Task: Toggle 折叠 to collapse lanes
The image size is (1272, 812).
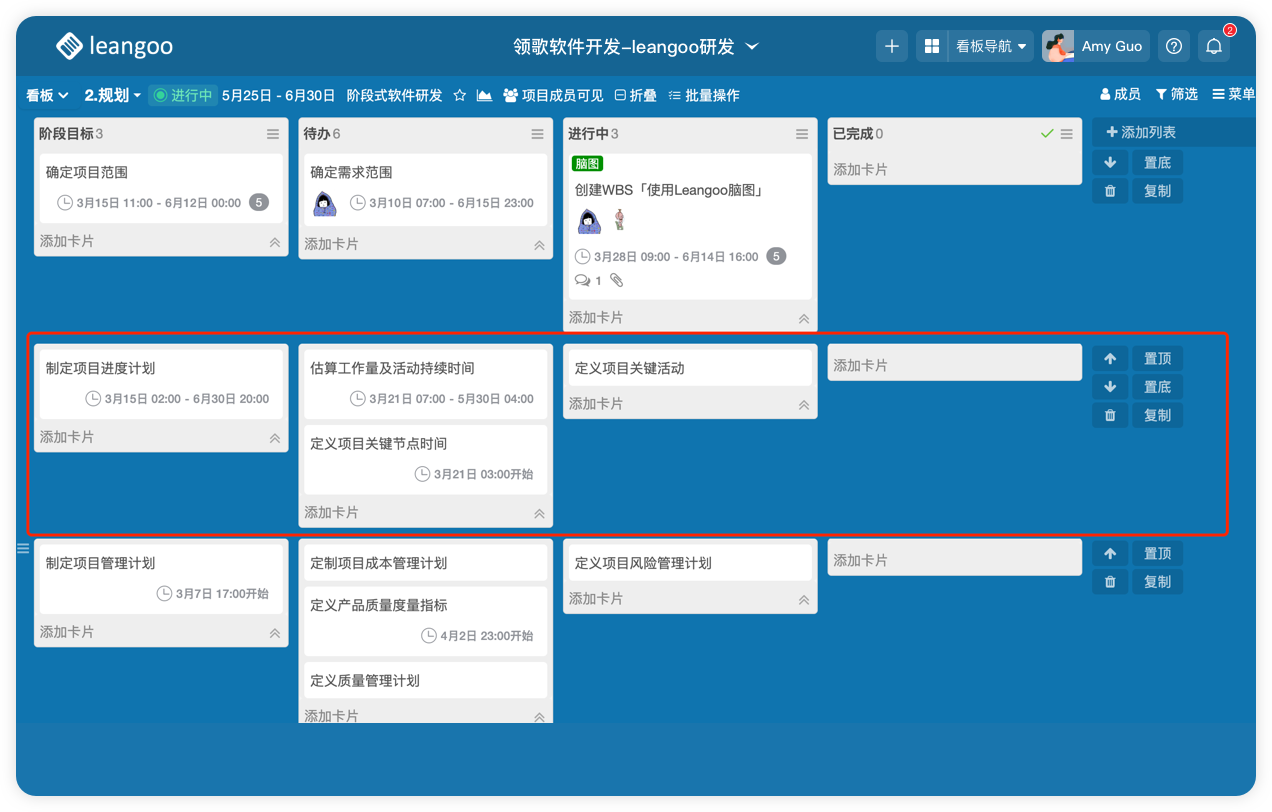Action: point(635,95)
